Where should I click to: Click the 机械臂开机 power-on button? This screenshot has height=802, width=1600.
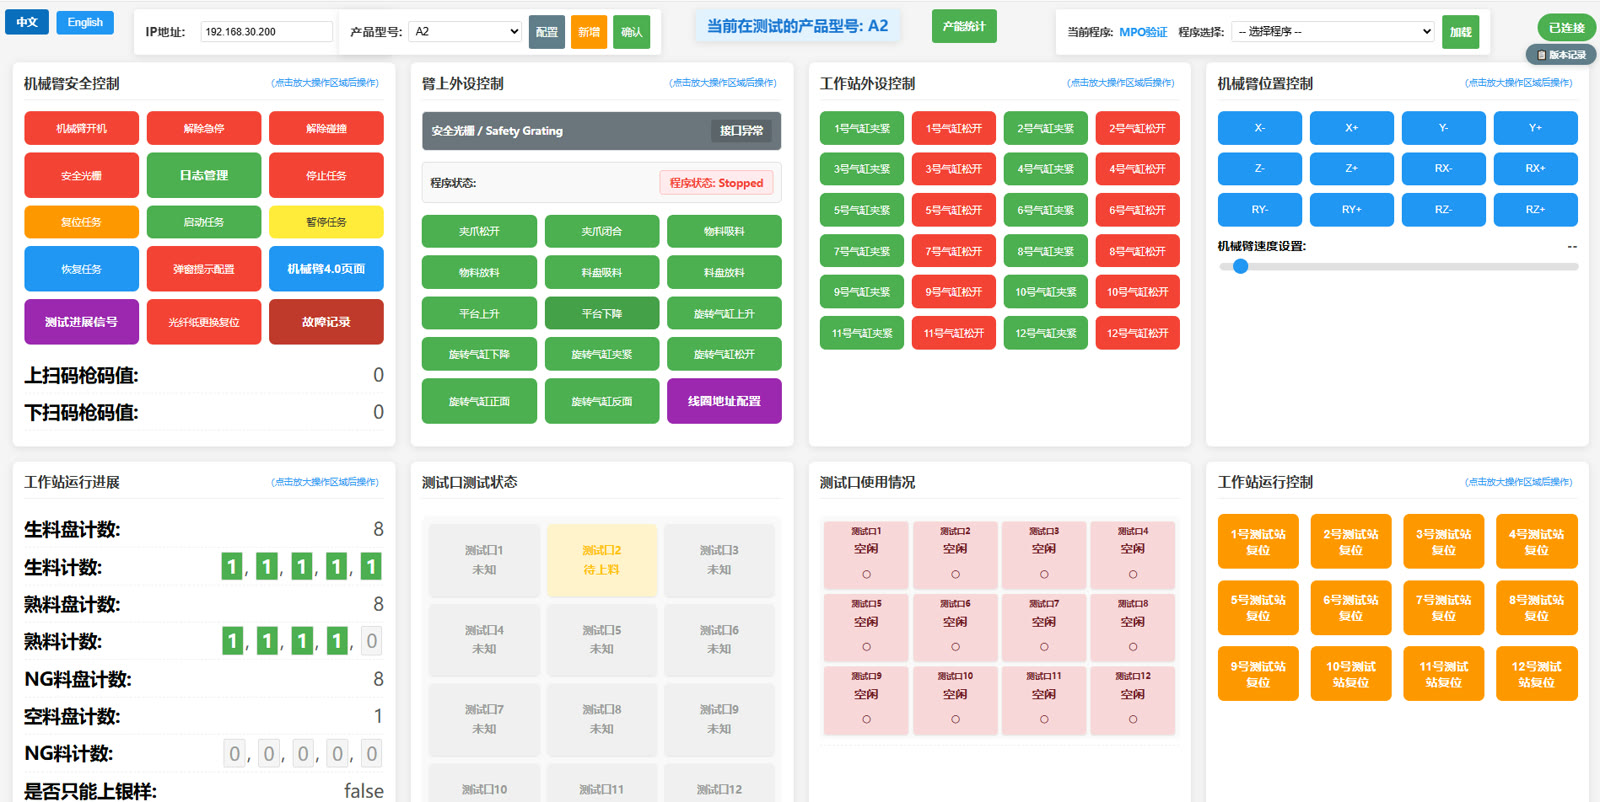(82, 128)
